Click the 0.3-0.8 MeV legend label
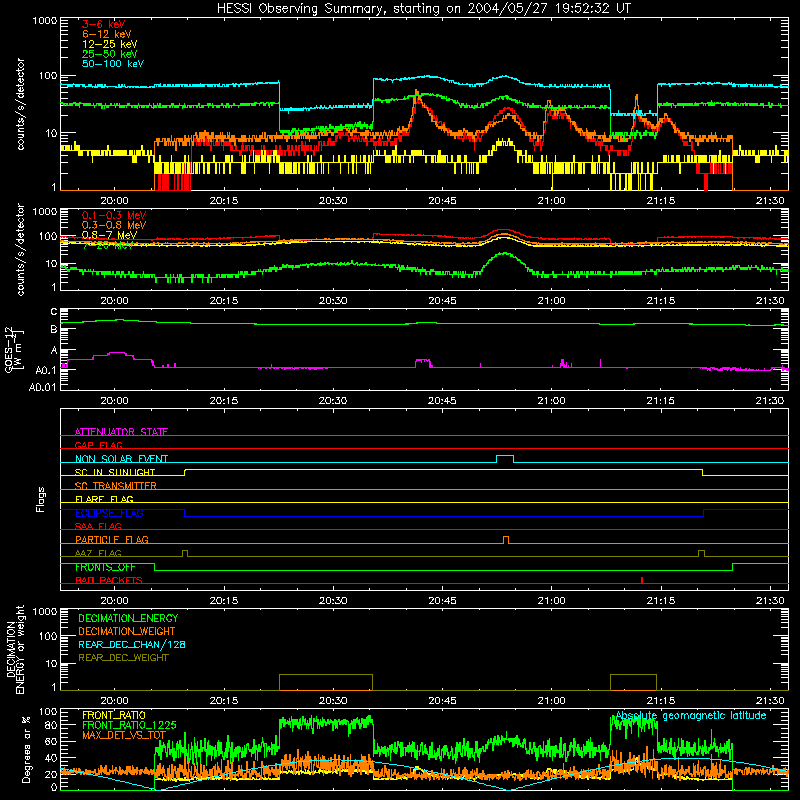This screenshot has height=800, width=800. 114,225
